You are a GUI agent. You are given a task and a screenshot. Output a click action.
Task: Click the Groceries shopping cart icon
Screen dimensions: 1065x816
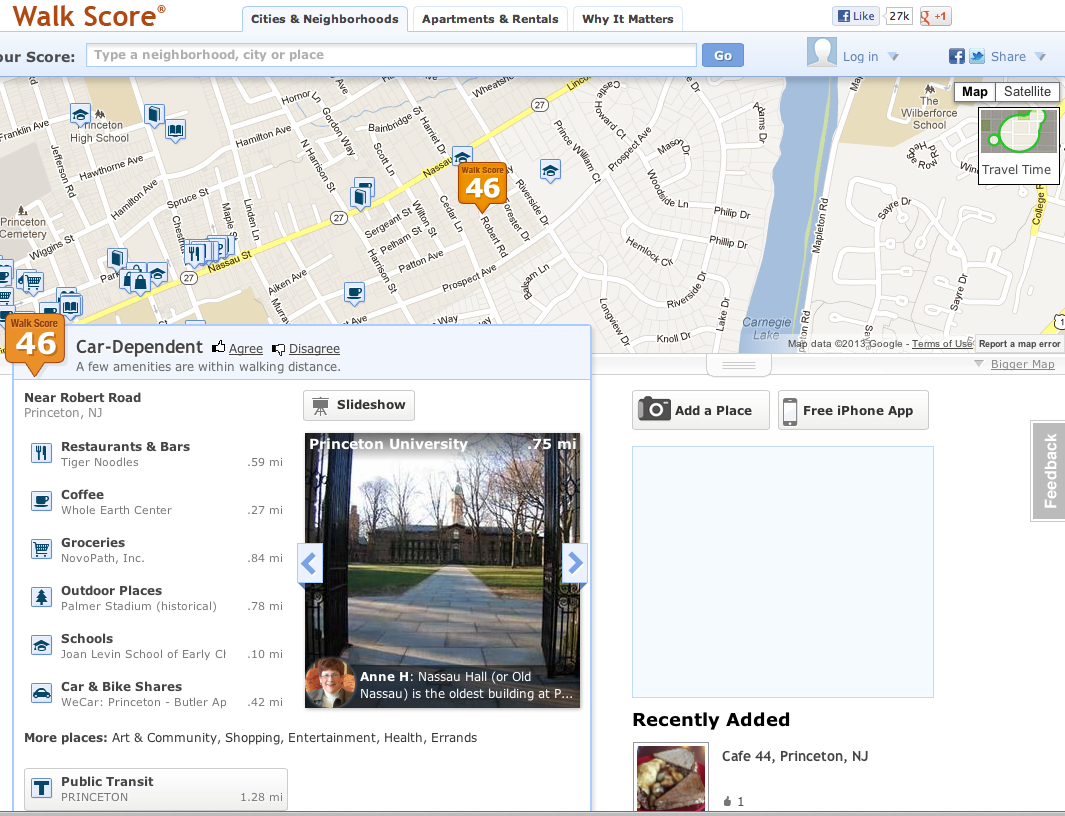(41, 549)
